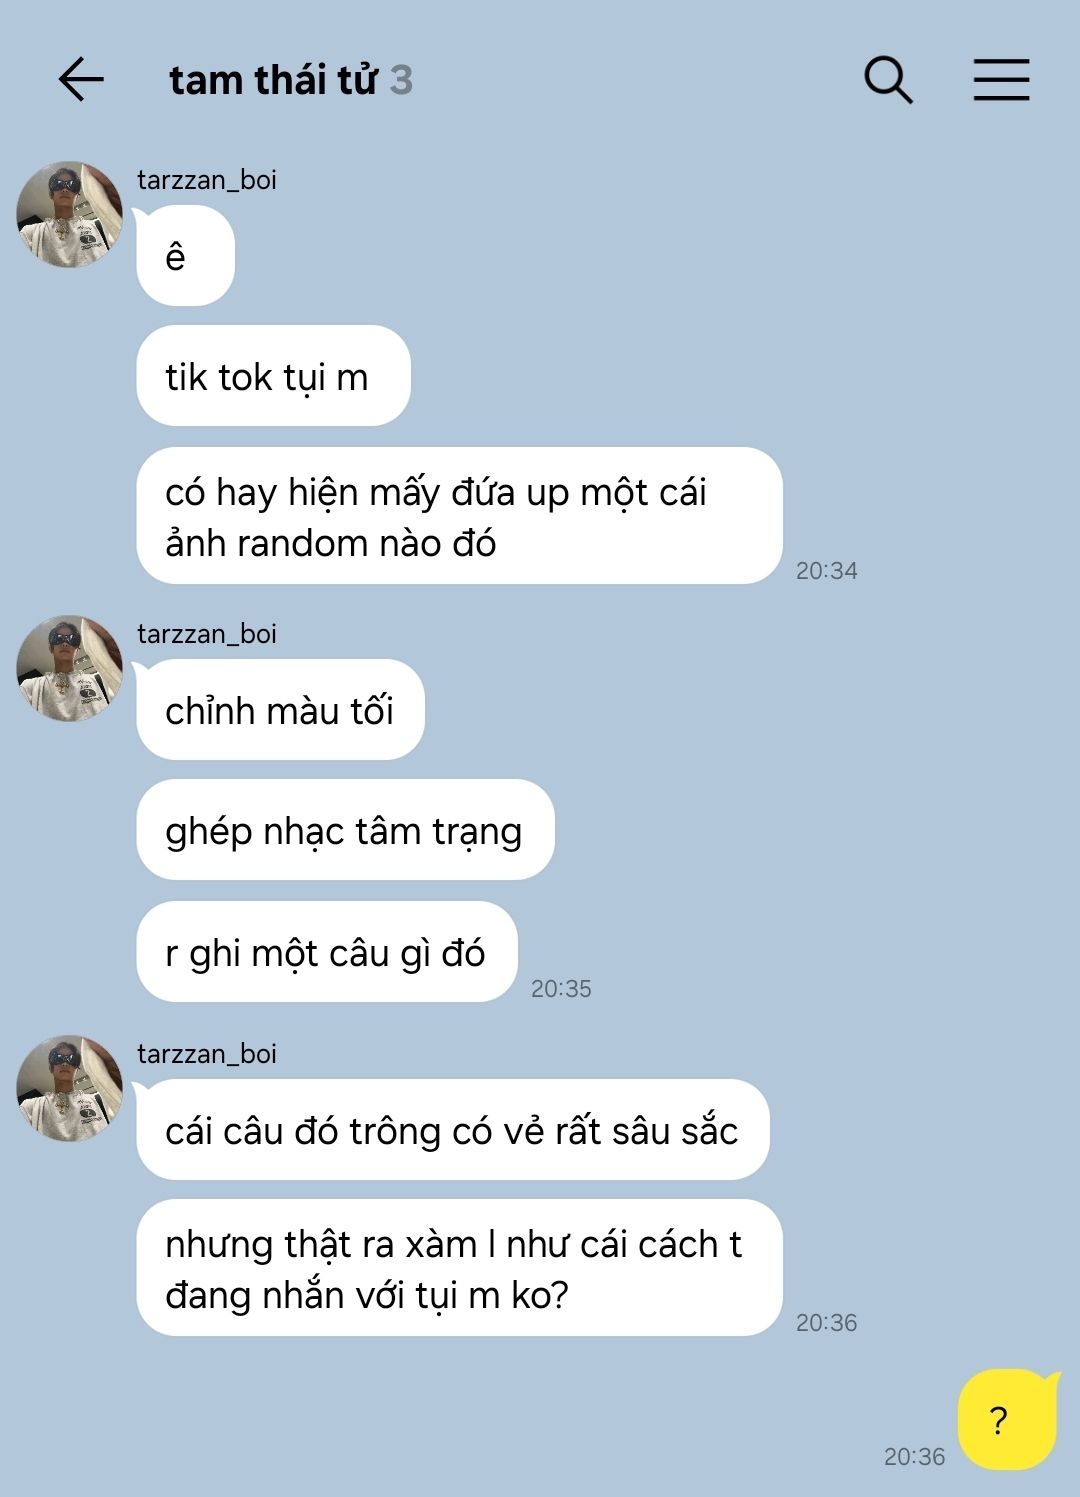Image resolution: width=1080 pixels, height=1497 pixels.
Task: Tap 'cái câu đó trông có vẻ' bubble
Action: [x=453, y=1130]
